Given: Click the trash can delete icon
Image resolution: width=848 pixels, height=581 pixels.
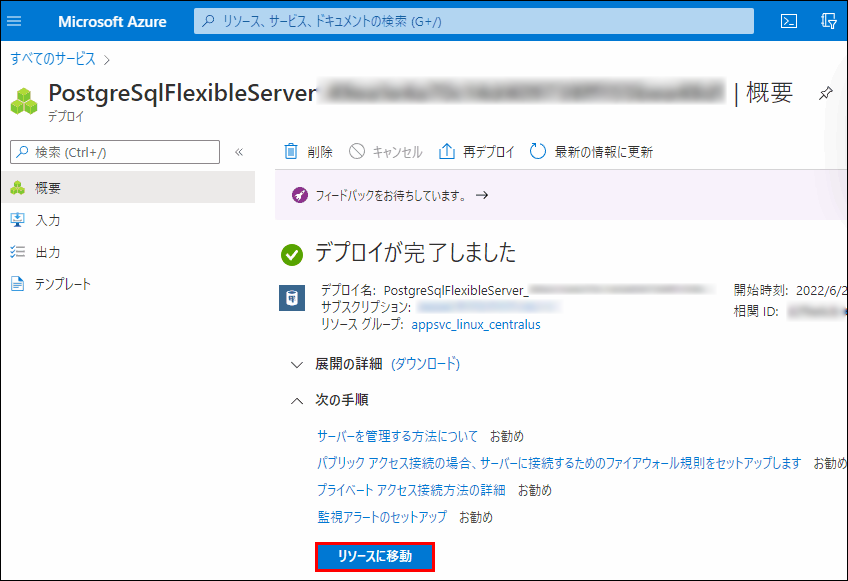Looking at the screenshot, I should point(291,151).
